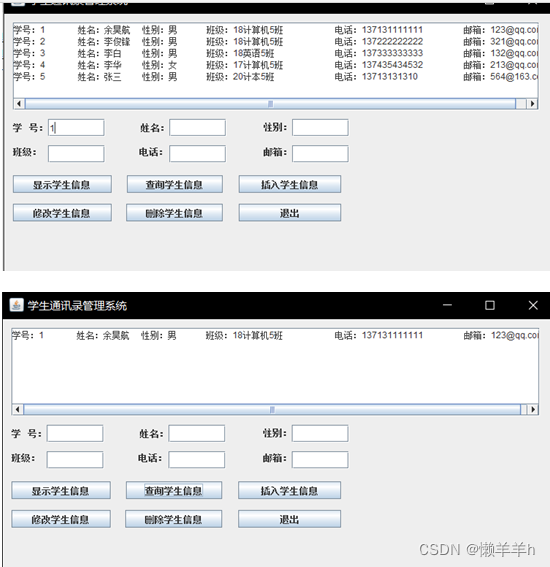Focus the 学号 input field in lower window
The height and width of the screenshot is (567, 550).
click(x=75, y=433)
